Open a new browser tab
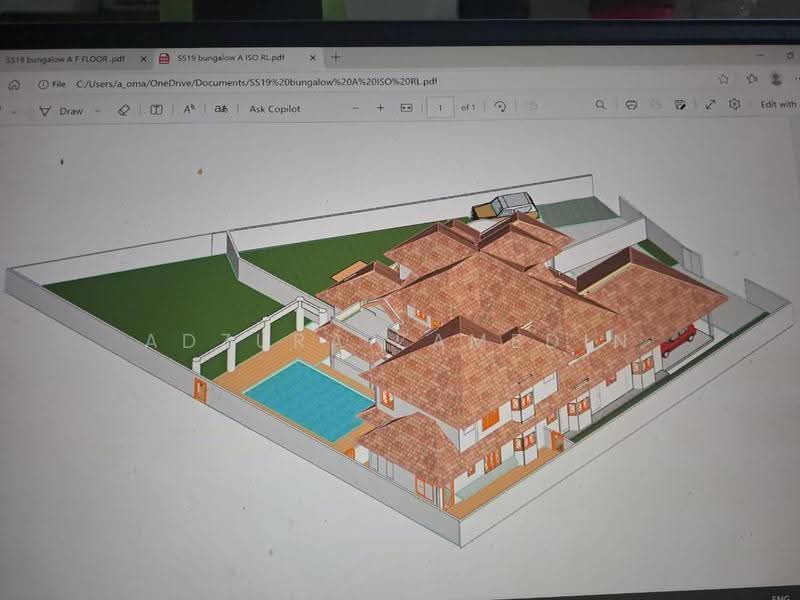 click(x=335, y=57)
